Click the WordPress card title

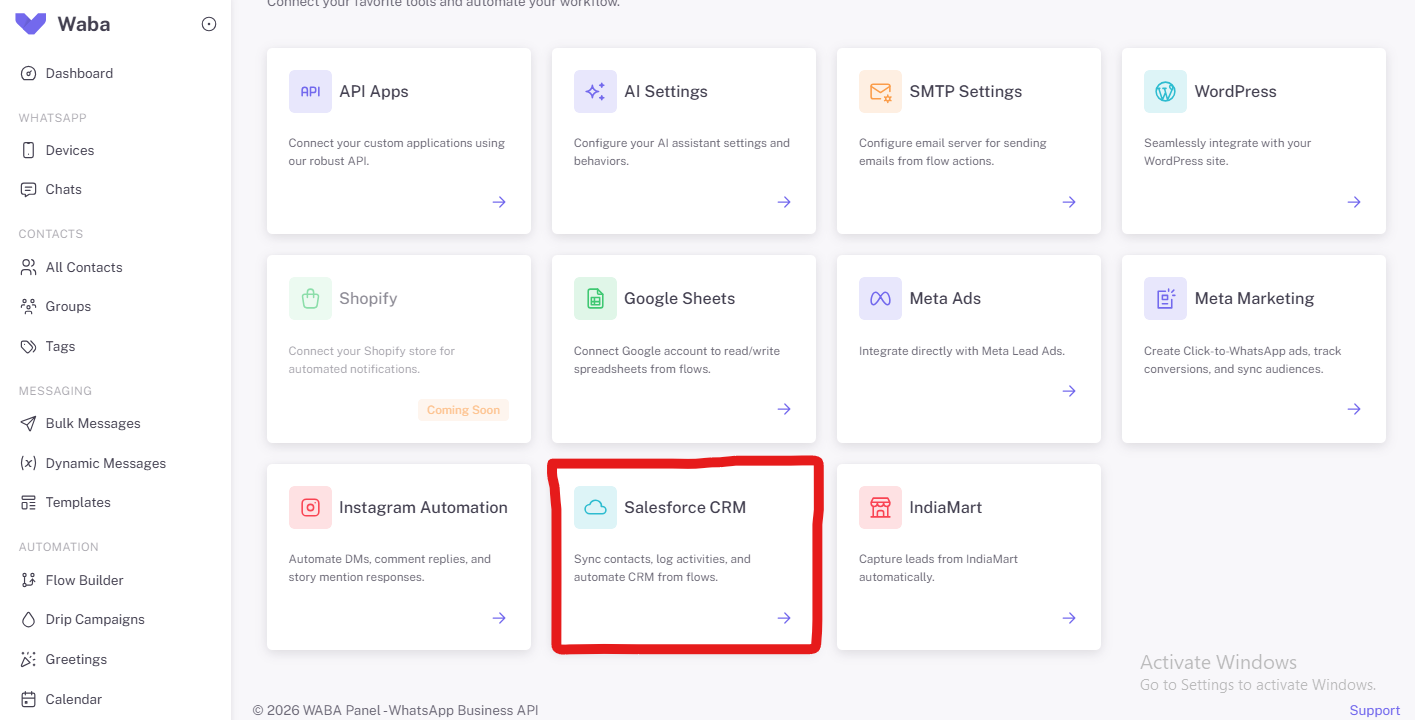[x=1235, y=91]
